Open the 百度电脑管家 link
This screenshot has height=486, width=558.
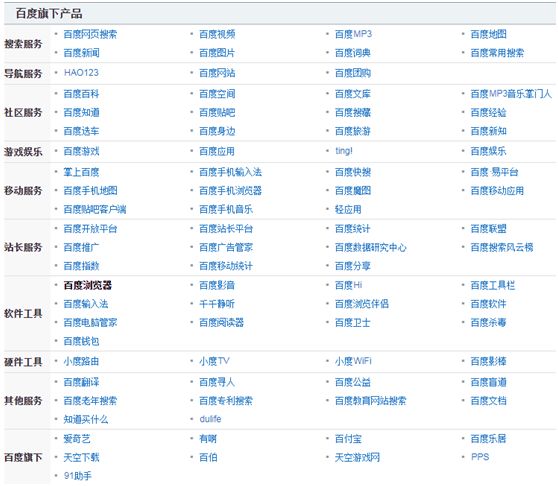pyautogui.click(x=90, y=323)
